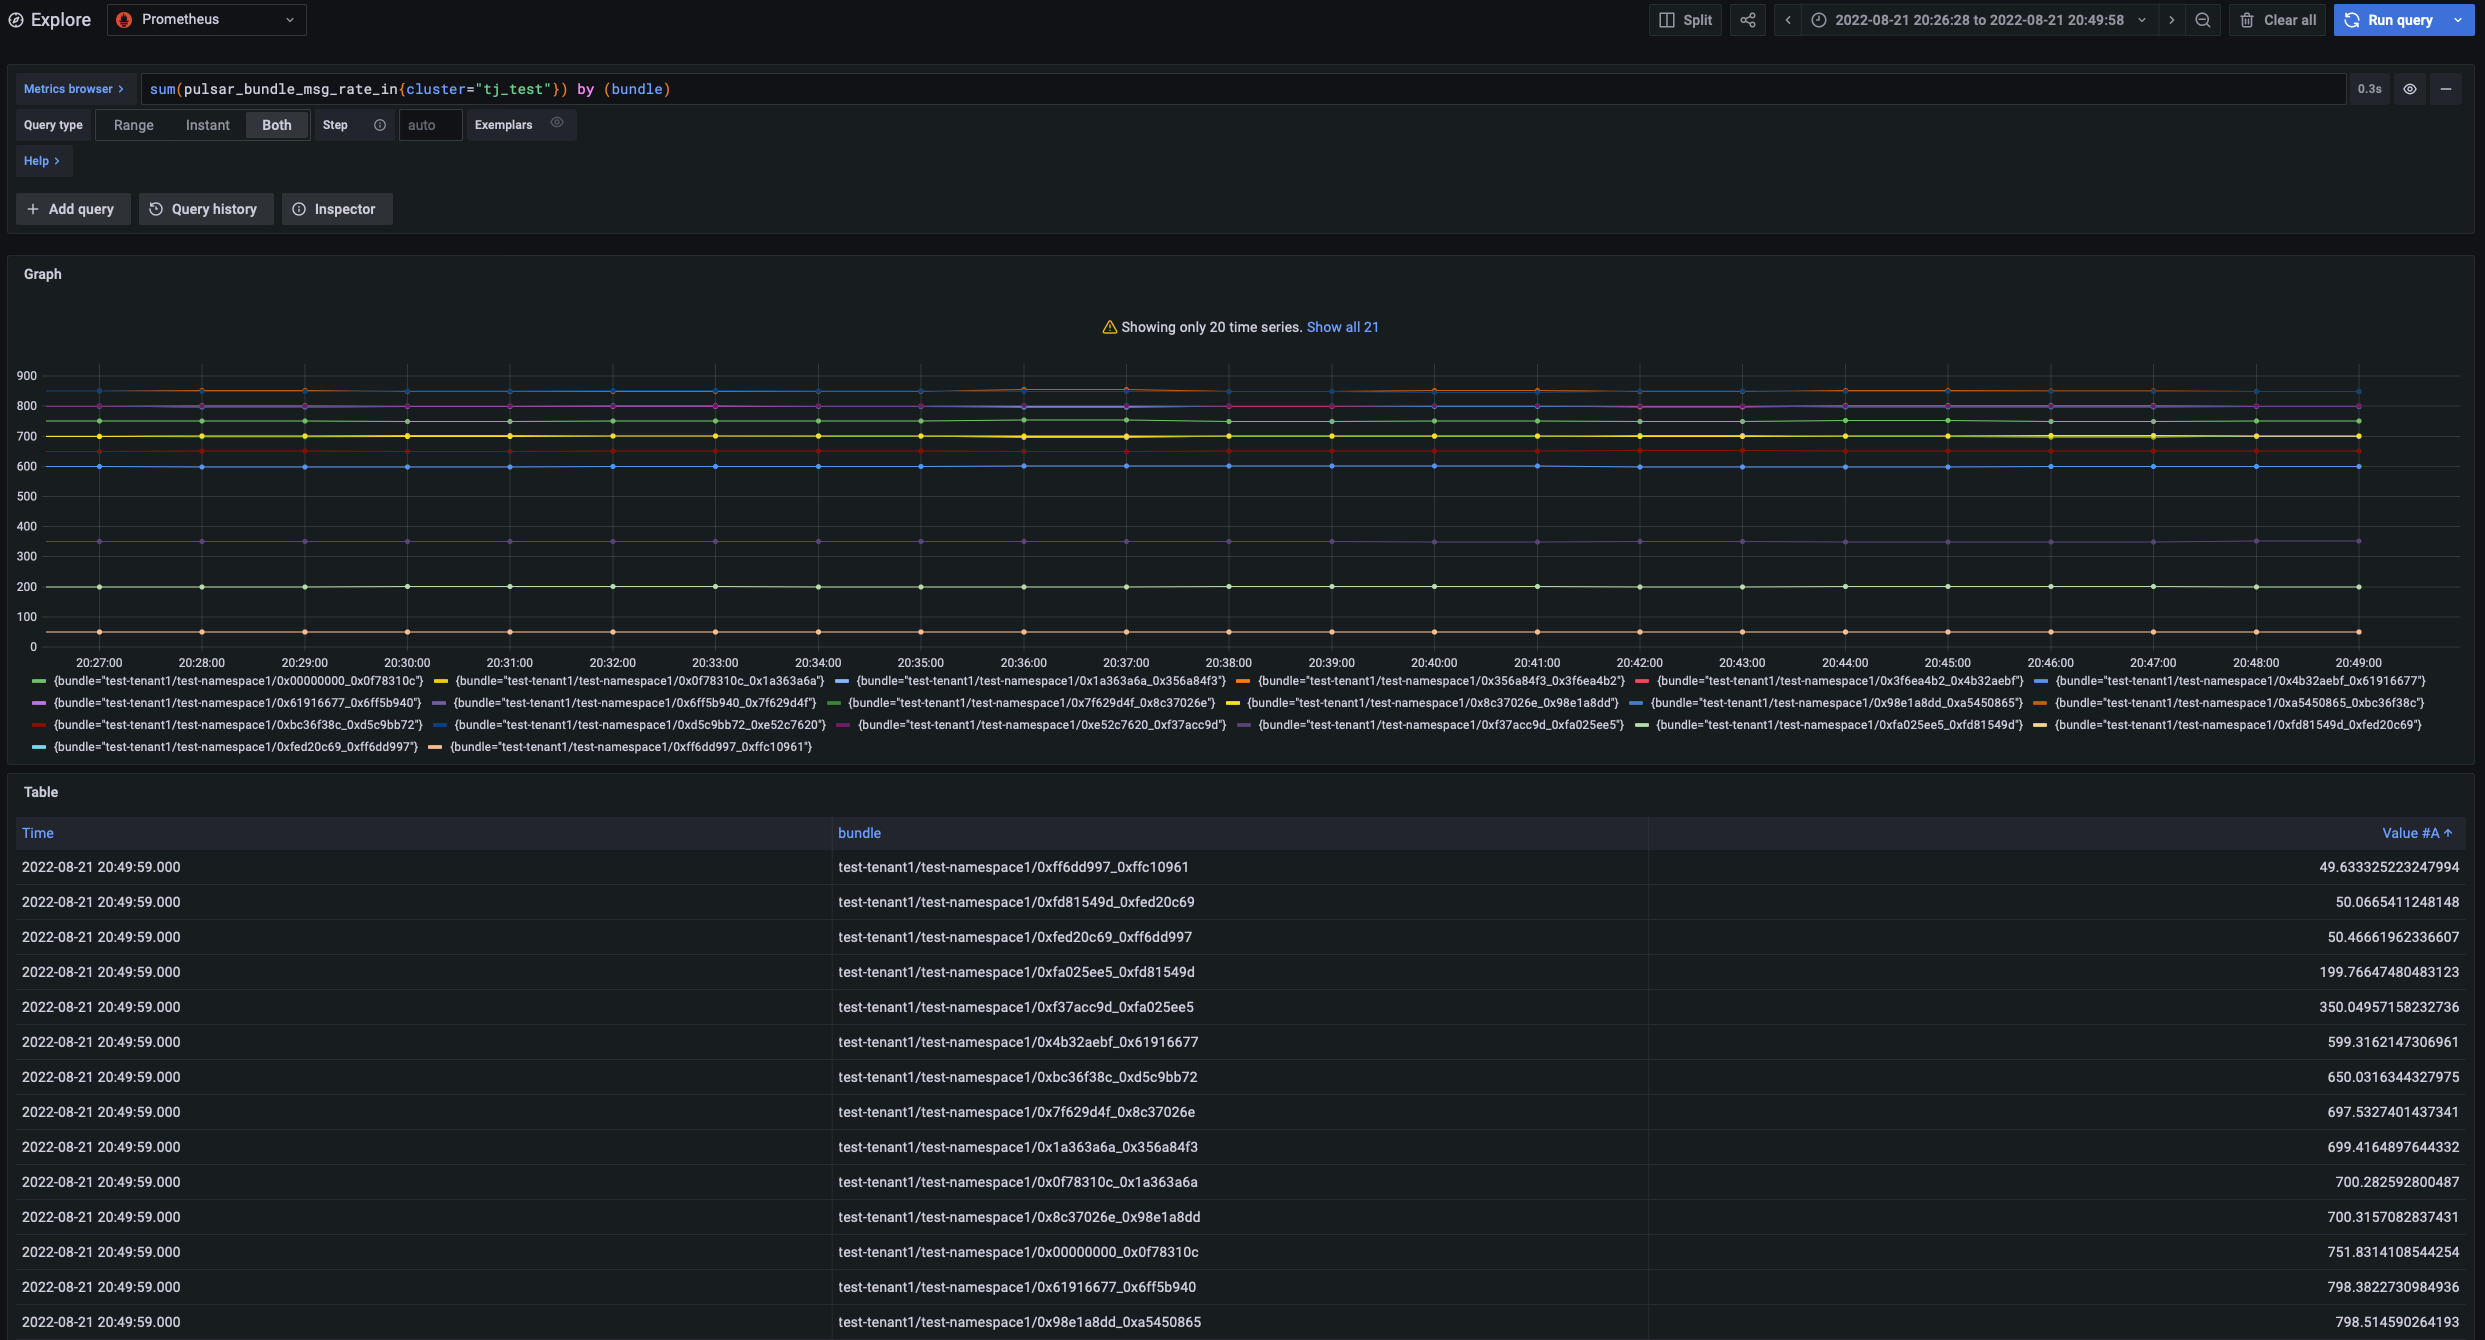Open the Prometheus data source dropdown
Image resolution: width=2485 pixels, height=1340 pixels.
(x=206, y=20)
